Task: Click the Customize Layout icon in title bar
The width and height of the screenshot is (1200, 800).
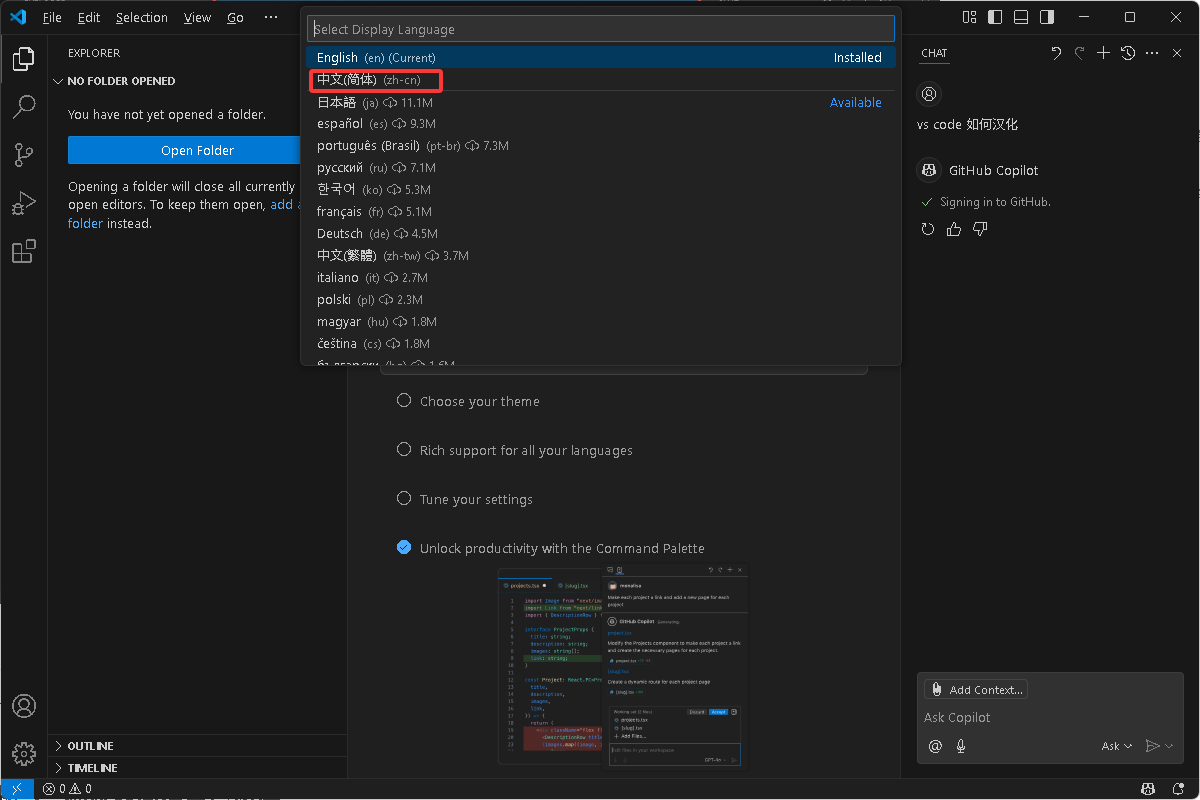Action: 969,17
